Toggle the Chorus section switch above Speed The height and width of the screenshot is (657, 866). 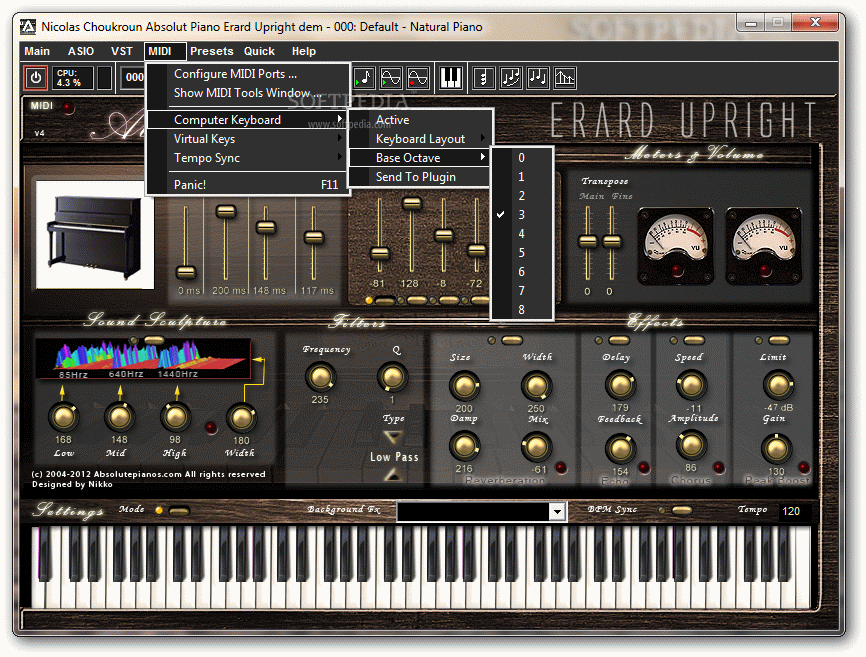click(x=694, y=340)
